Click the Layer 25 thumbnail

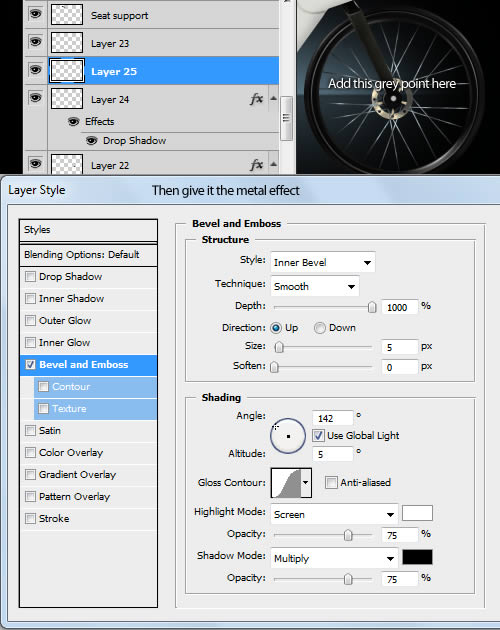pos(67,71)
